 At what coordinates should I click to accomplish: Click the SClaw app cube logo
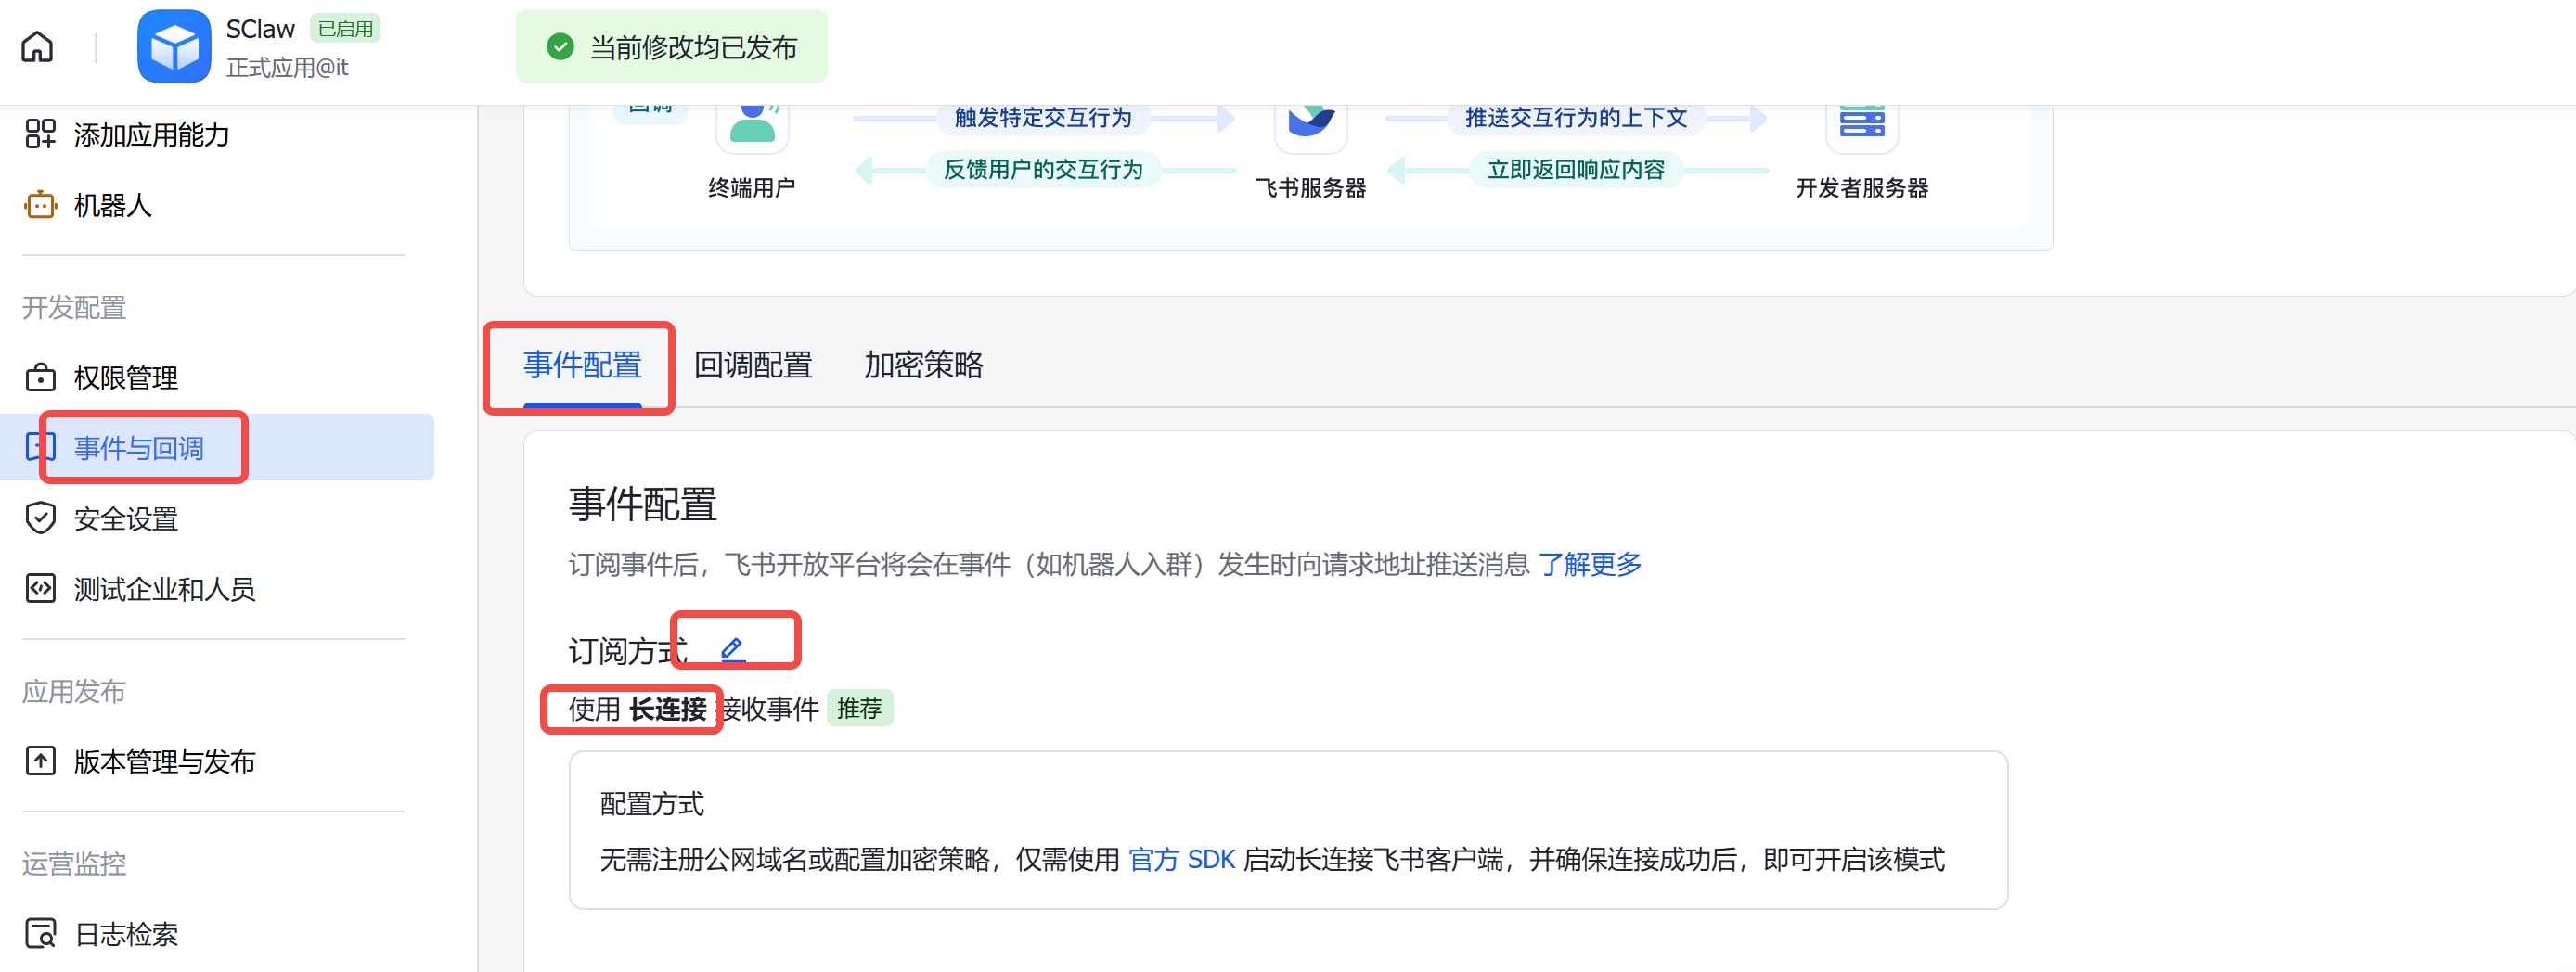coord(174,47)
